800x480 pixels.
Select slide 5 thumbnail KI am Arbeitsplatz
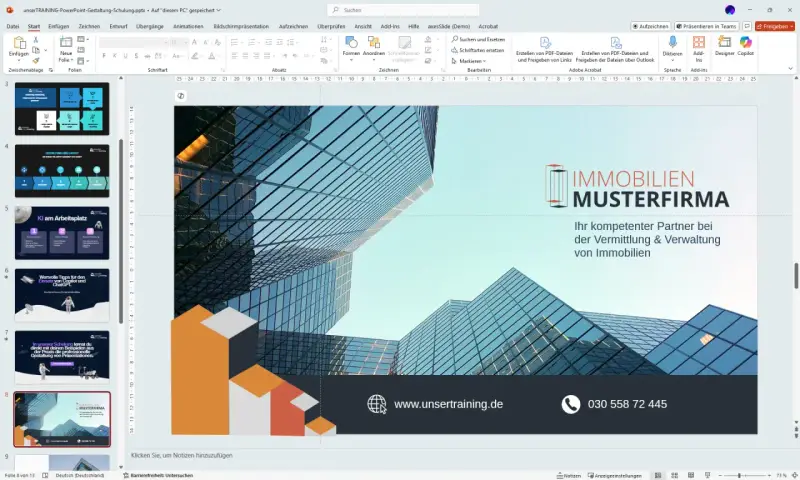point(62,233)
